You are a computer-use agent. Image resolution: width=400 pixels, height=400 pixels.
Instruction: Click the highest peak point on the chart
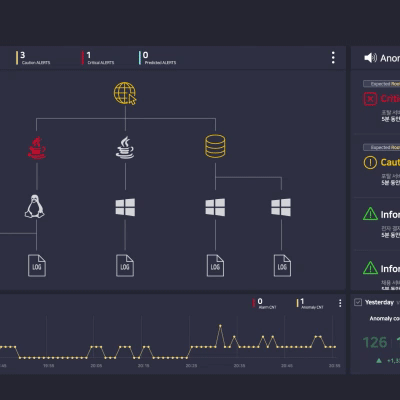pos(220,326)
